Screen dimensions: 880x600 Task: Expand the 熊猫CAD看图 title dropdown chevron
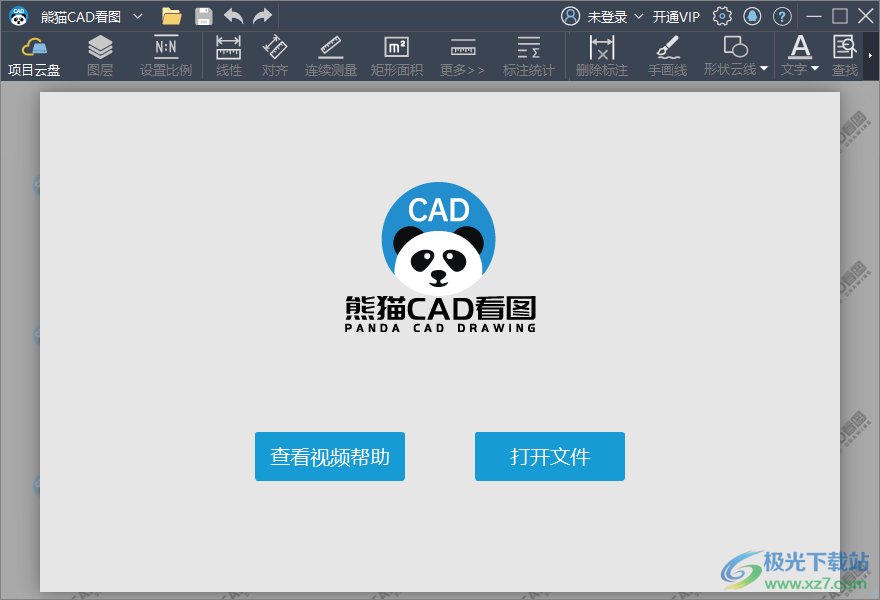tap(138, 16)
